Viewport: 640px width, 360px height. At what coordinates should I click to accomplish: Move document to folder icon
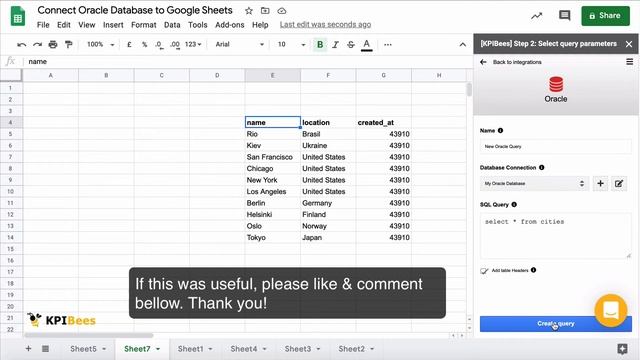coord(265,11)
